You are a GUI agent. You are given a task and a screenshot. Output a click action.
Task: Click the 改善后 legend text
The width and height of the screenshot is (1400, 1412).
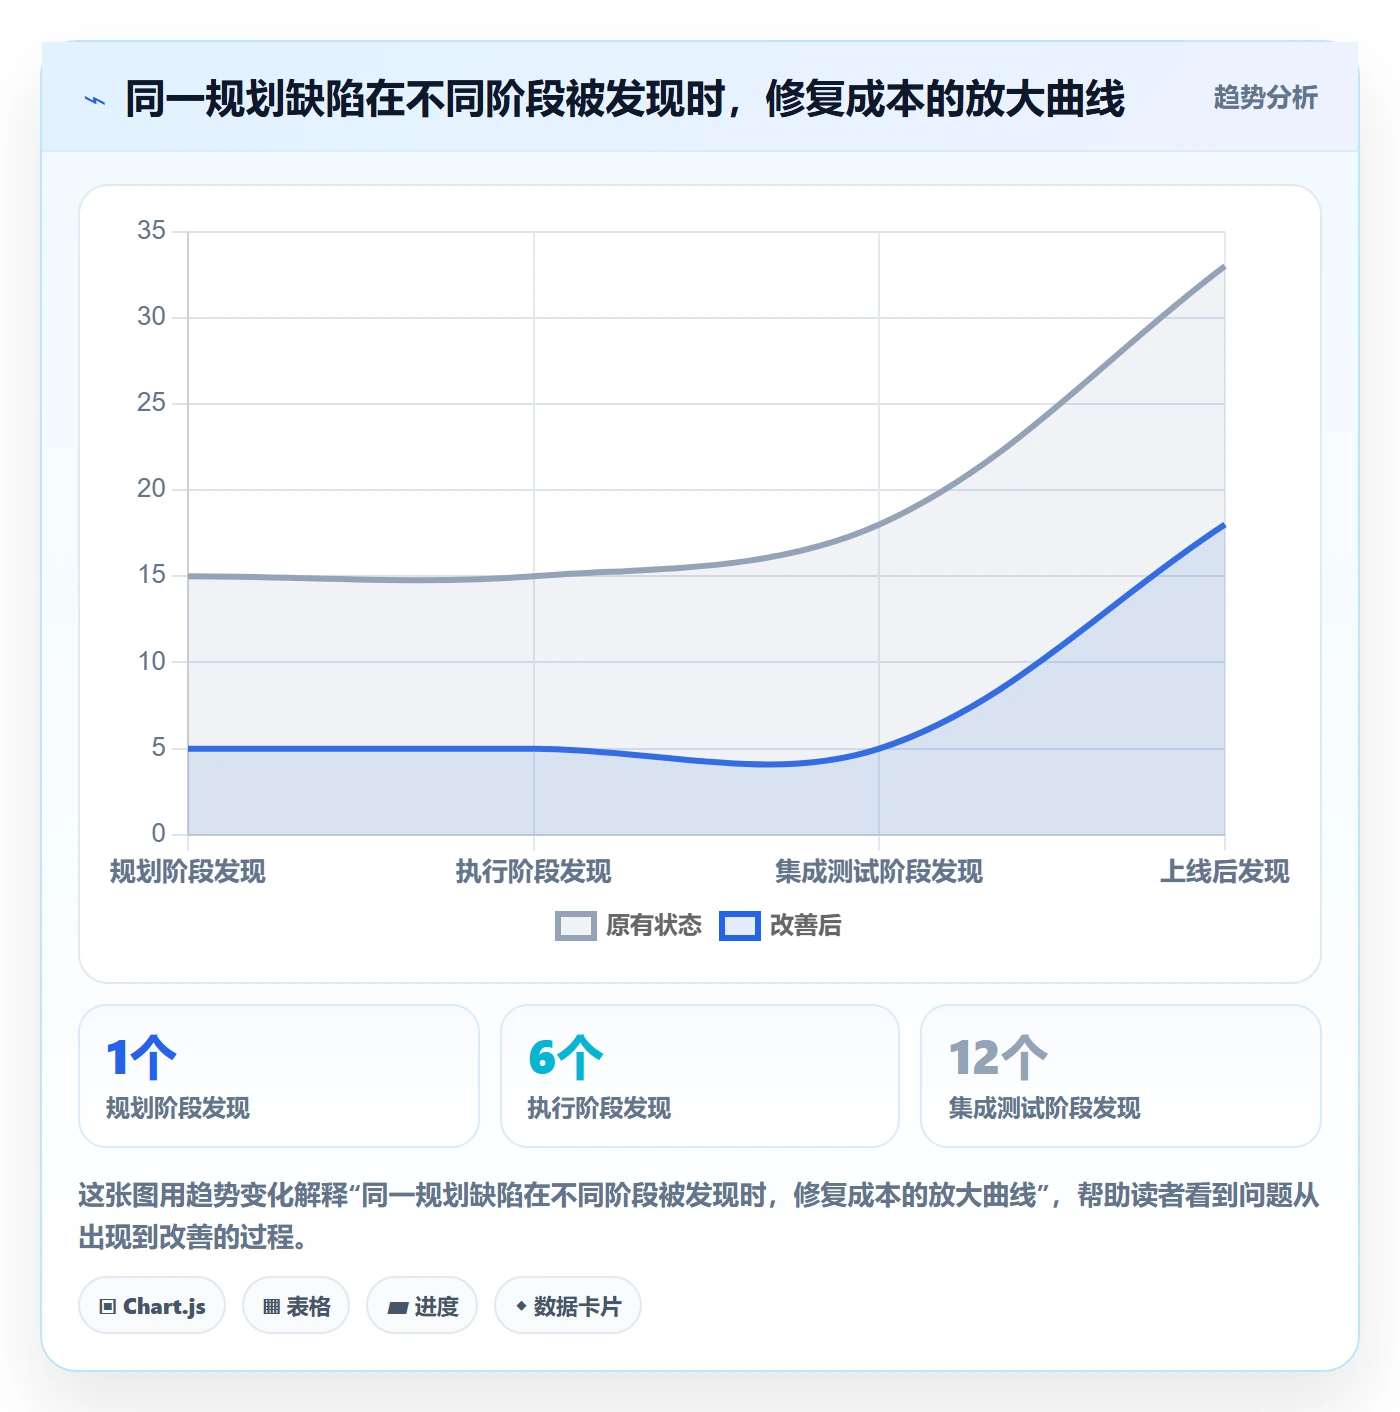point(805,926)
